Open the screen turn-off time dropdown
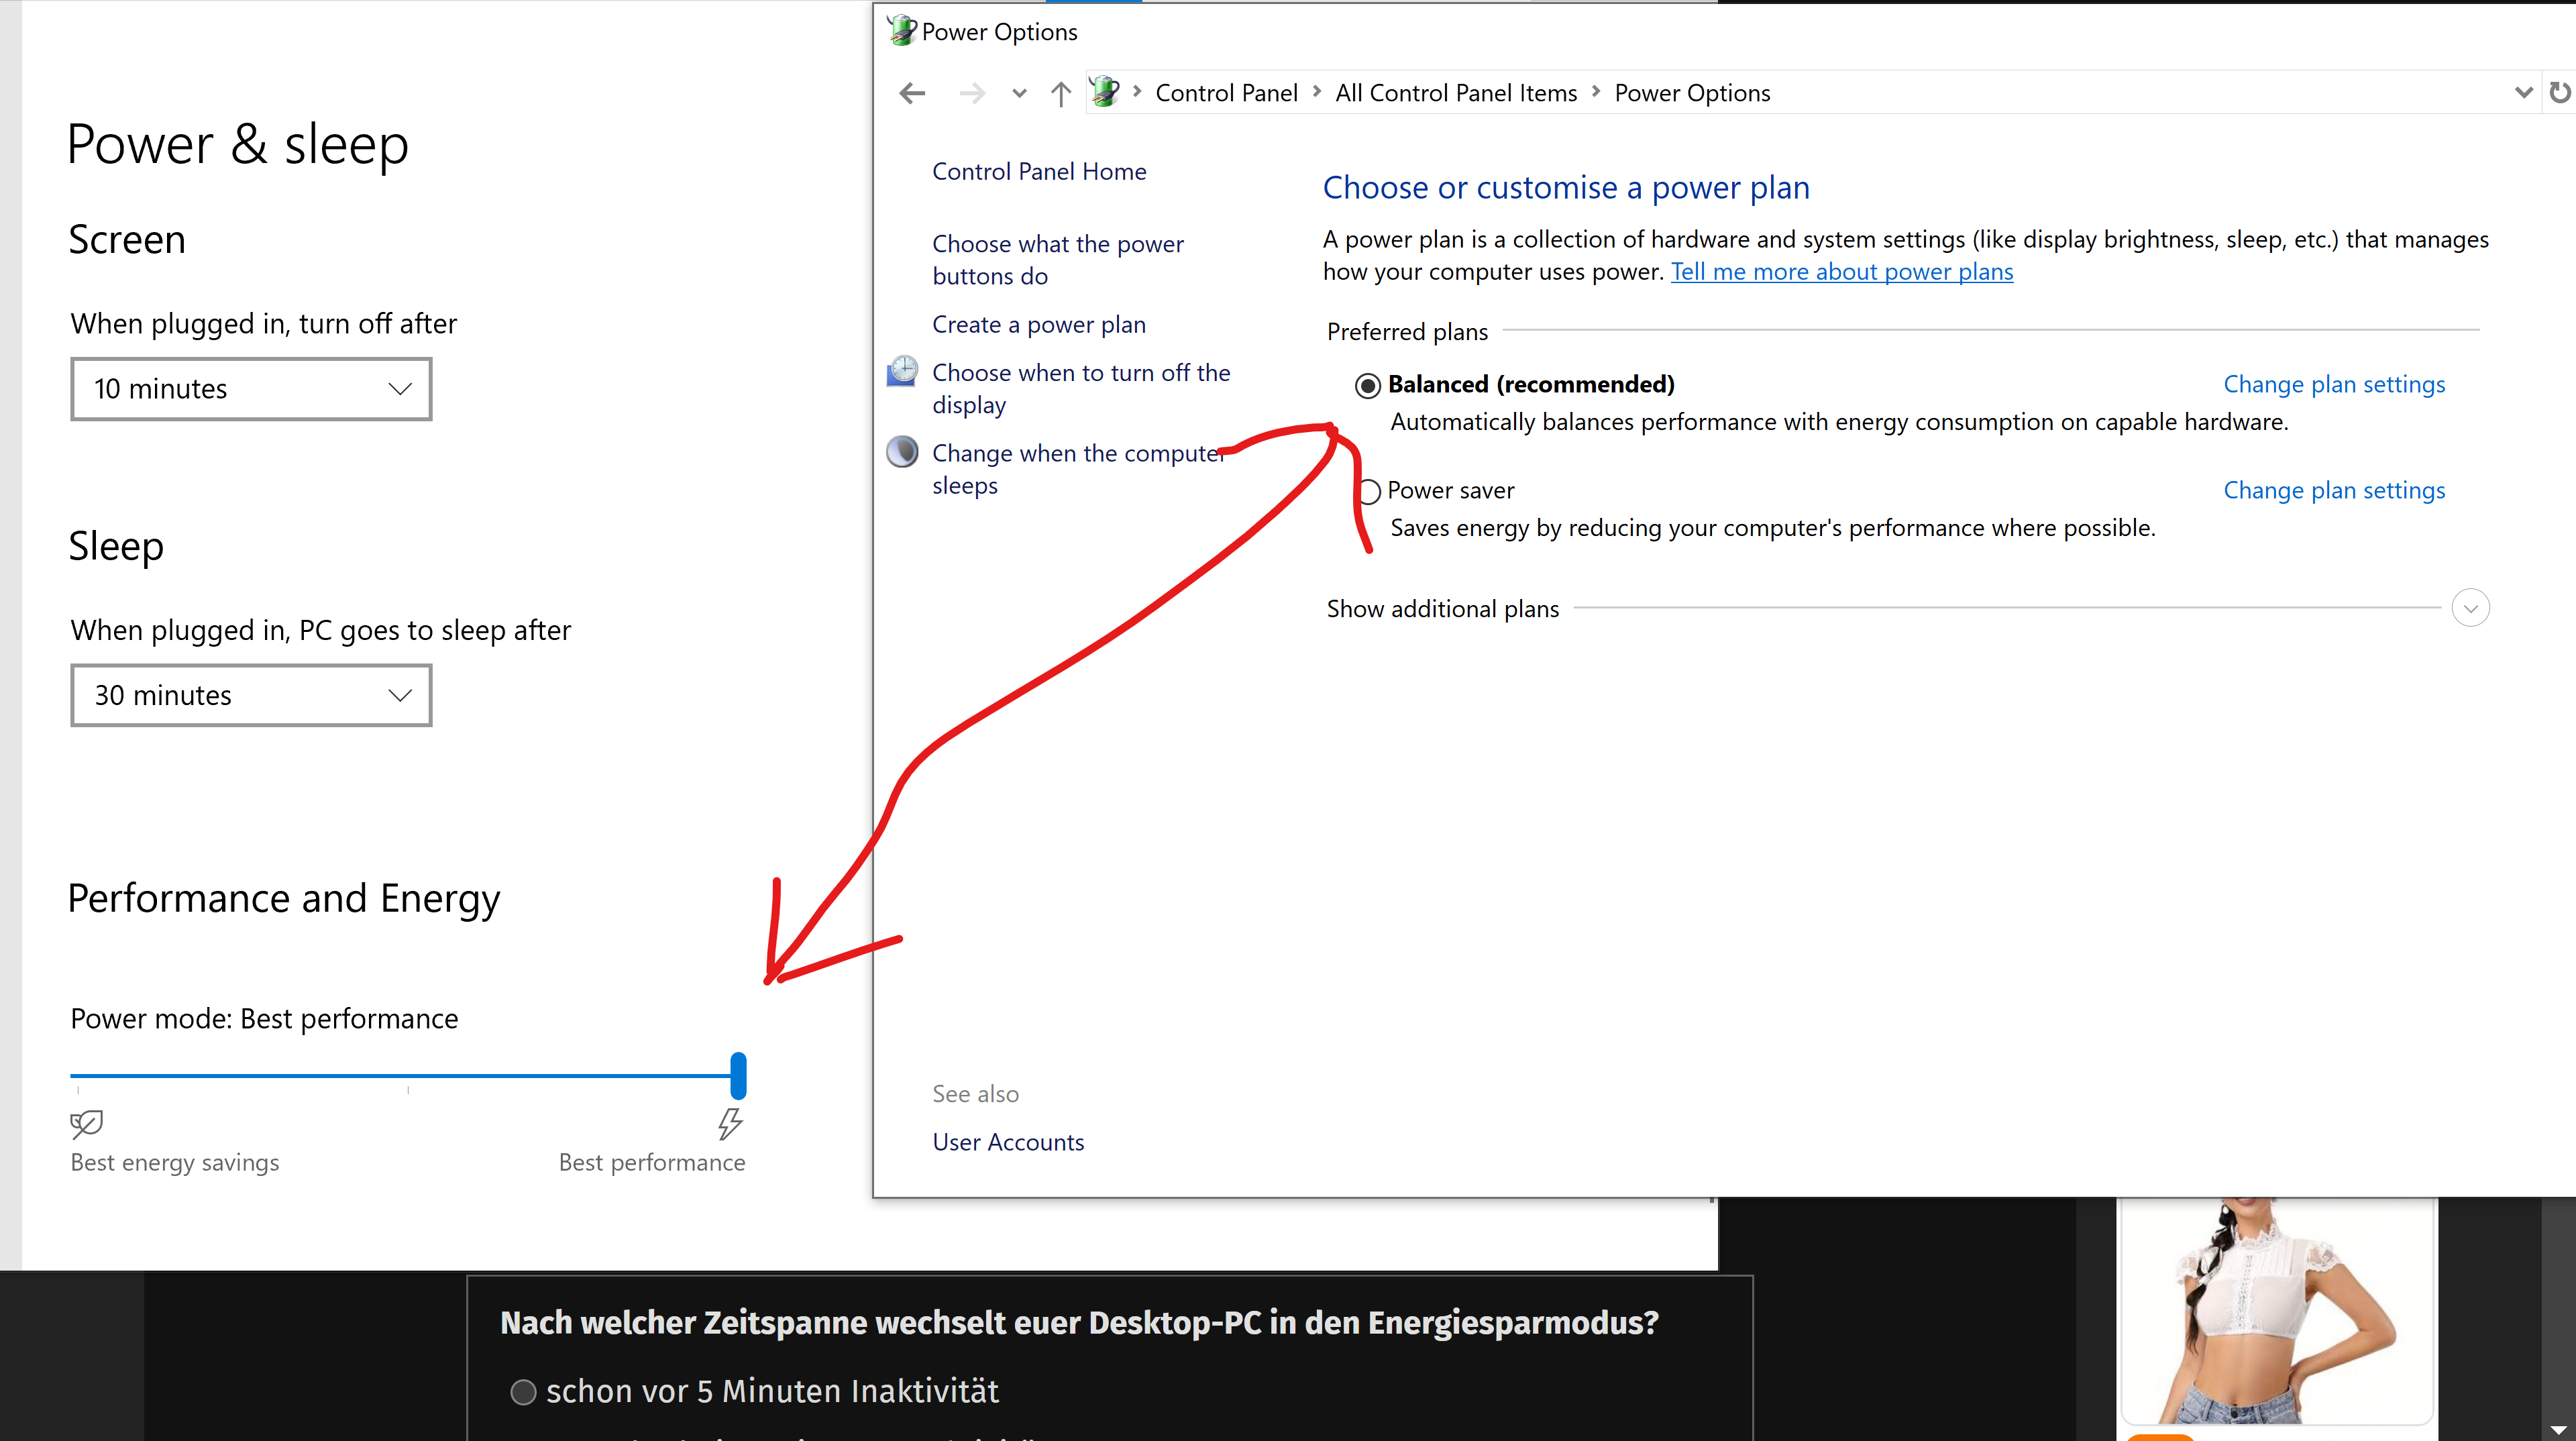The image size is (2576, 1441). [251, 389]
